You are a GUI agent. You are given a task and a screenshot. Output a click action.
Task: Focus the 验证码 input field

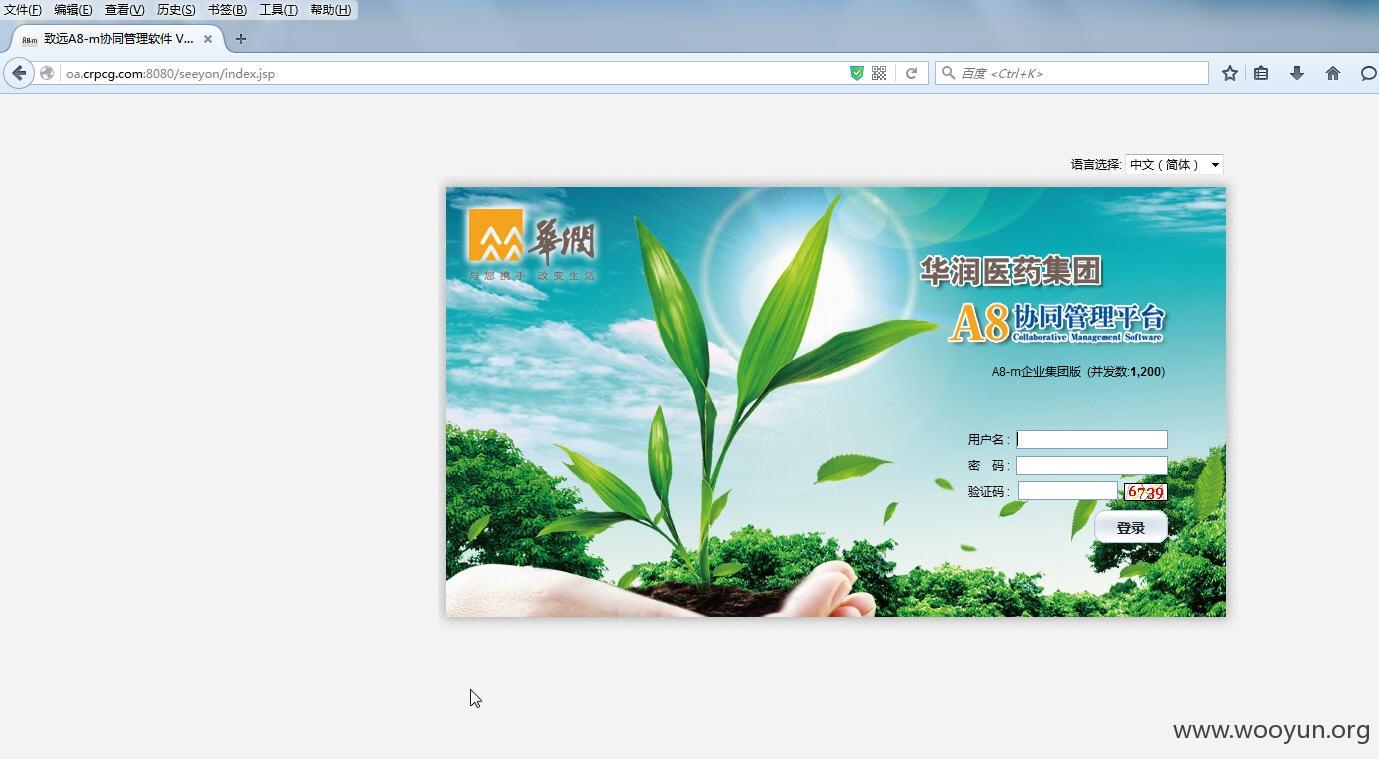(1068, 491)
